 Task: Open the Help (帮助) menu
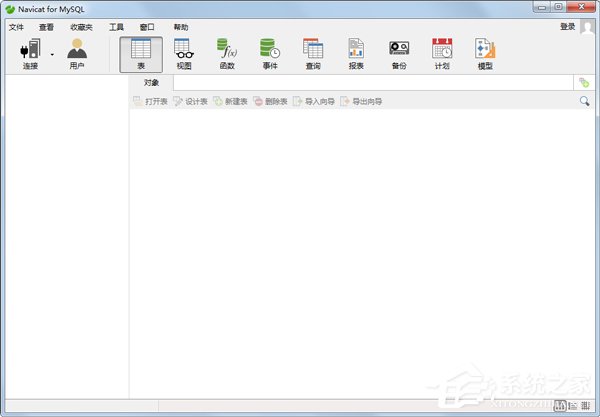181,27
